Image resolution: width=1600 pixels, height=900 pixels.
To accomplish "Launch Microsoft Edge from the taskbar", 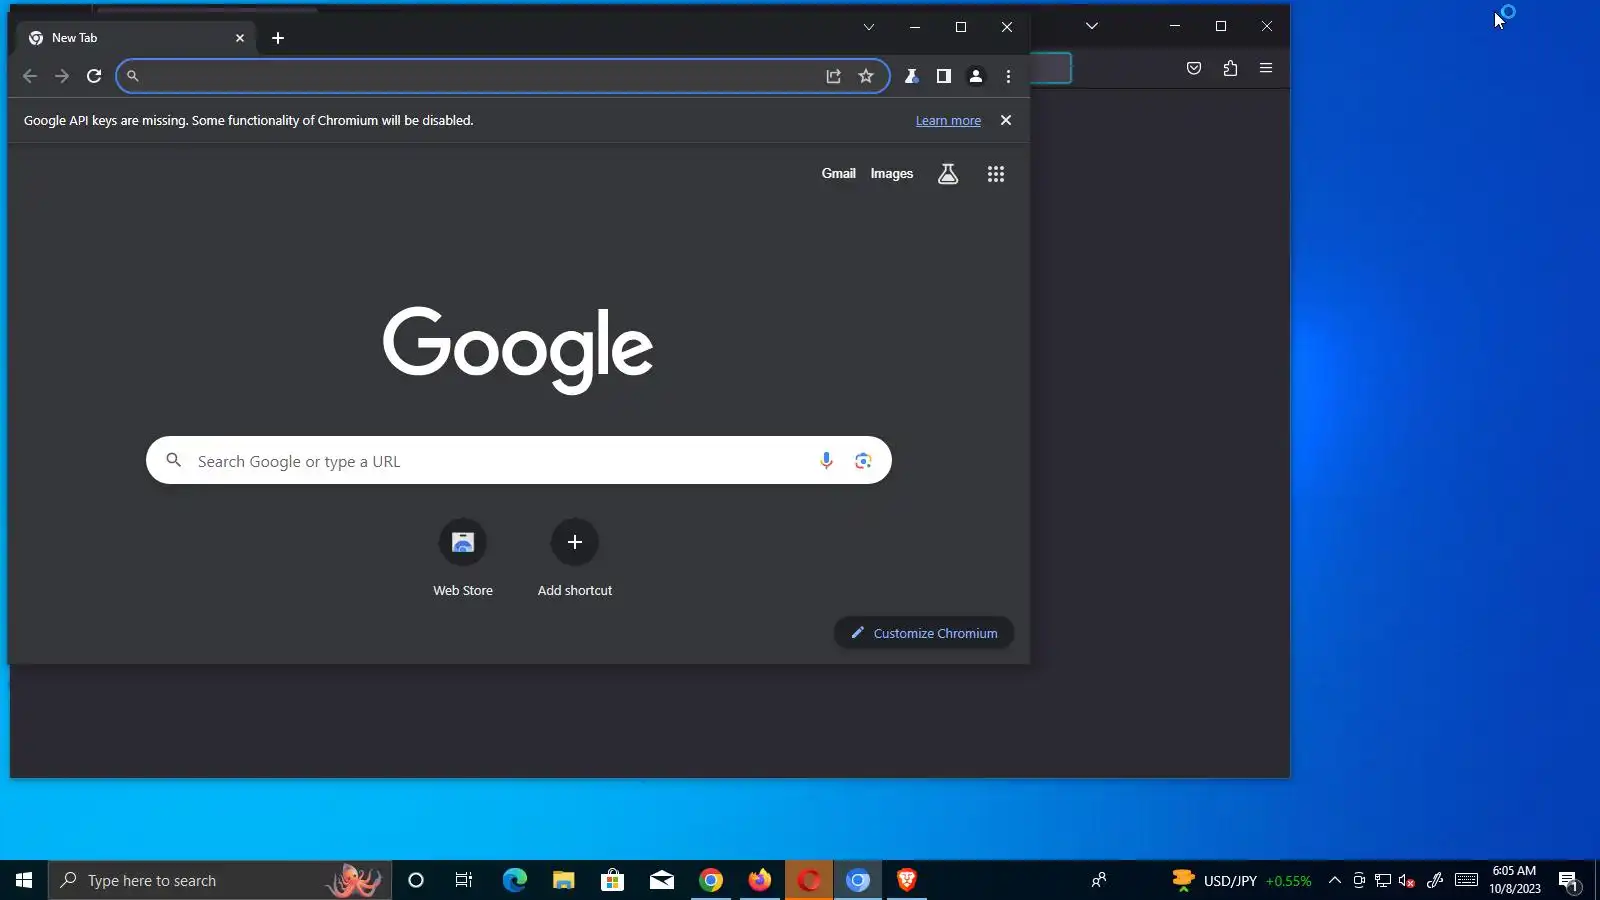I will coord(514,880).
